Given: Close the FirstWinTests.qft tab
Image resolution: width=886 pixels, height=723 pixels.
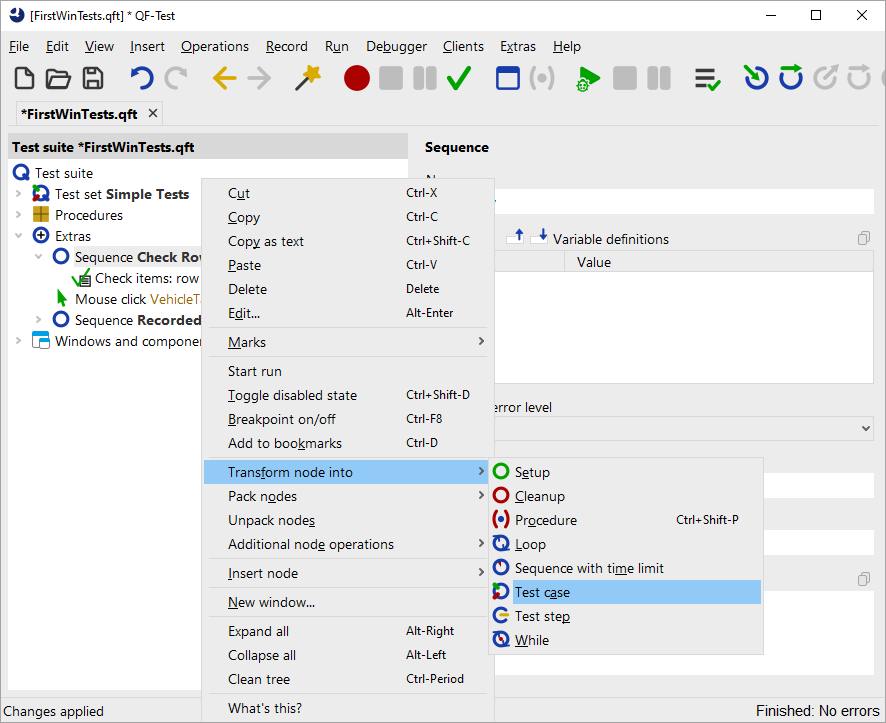Looking at the screenshot, I should click(153, 113).
